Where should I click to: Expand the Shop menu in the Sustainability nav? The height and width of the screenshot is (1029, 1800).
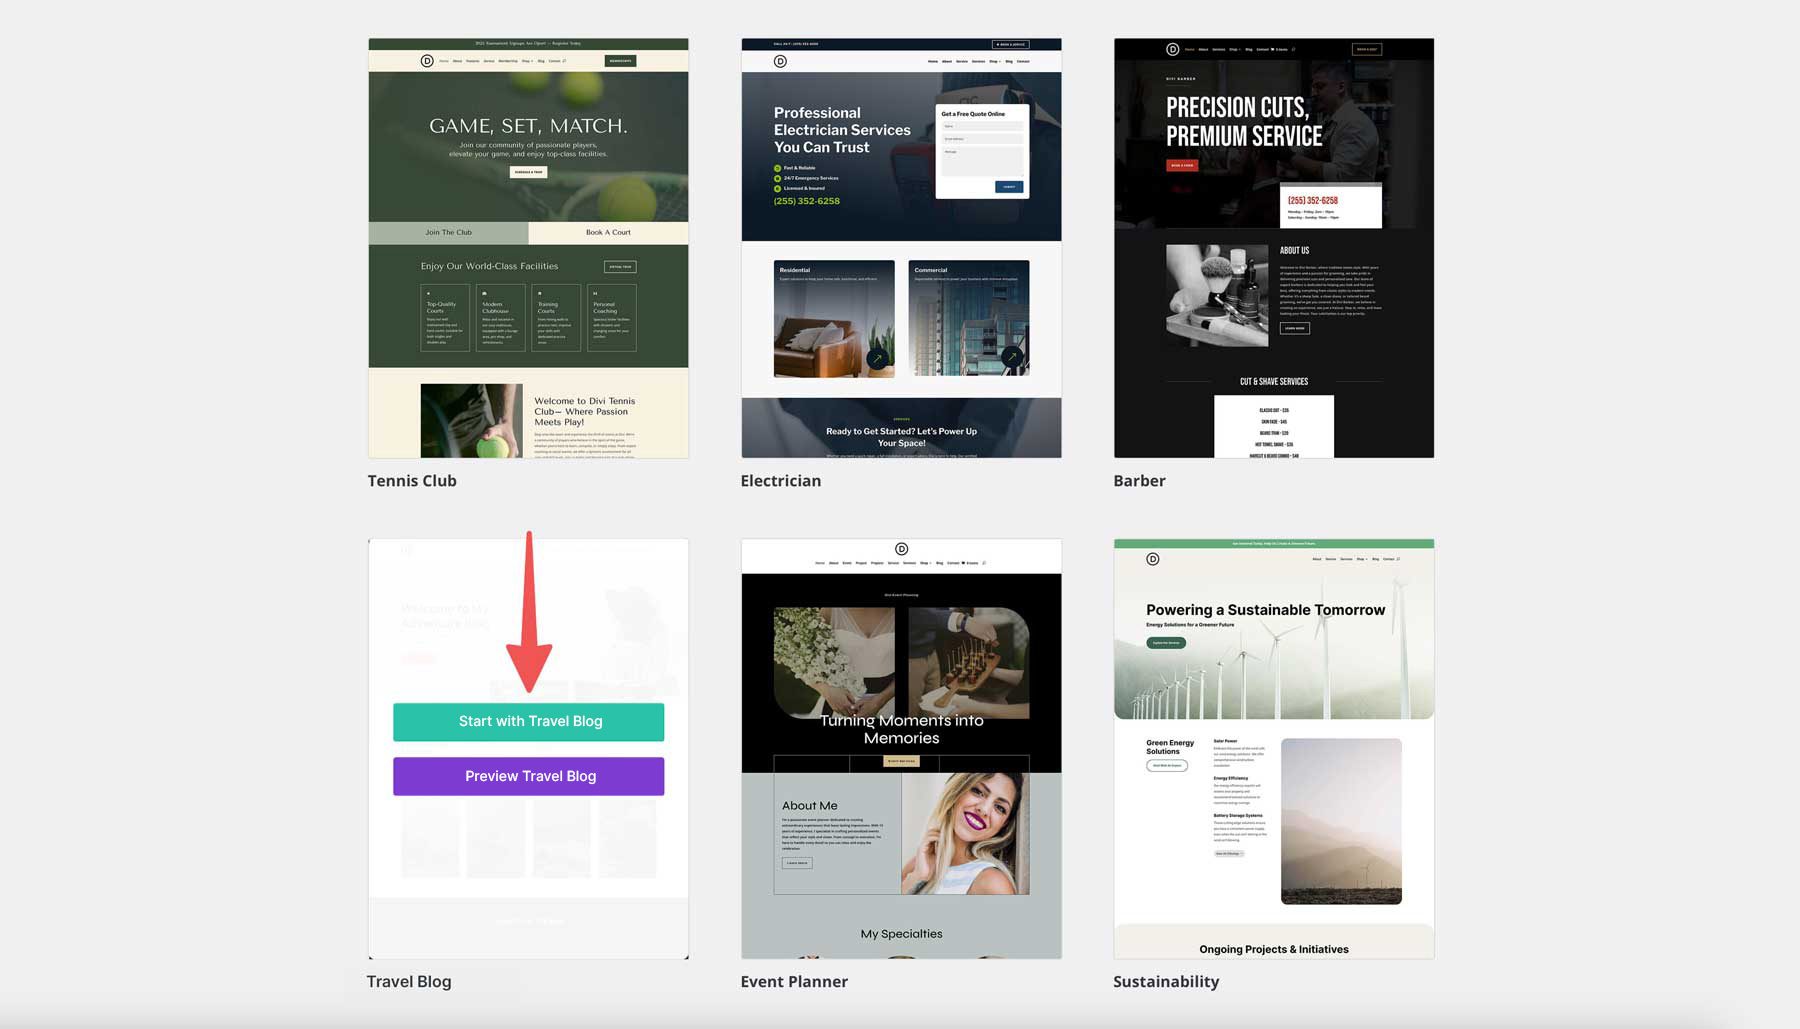pos(1362,558)
